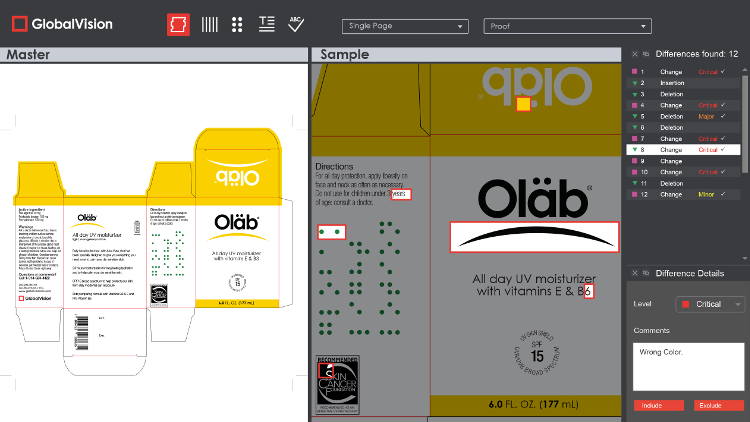Select difference 6 Deletion row
Screen dimensions: 750x422
pos(683,128)
